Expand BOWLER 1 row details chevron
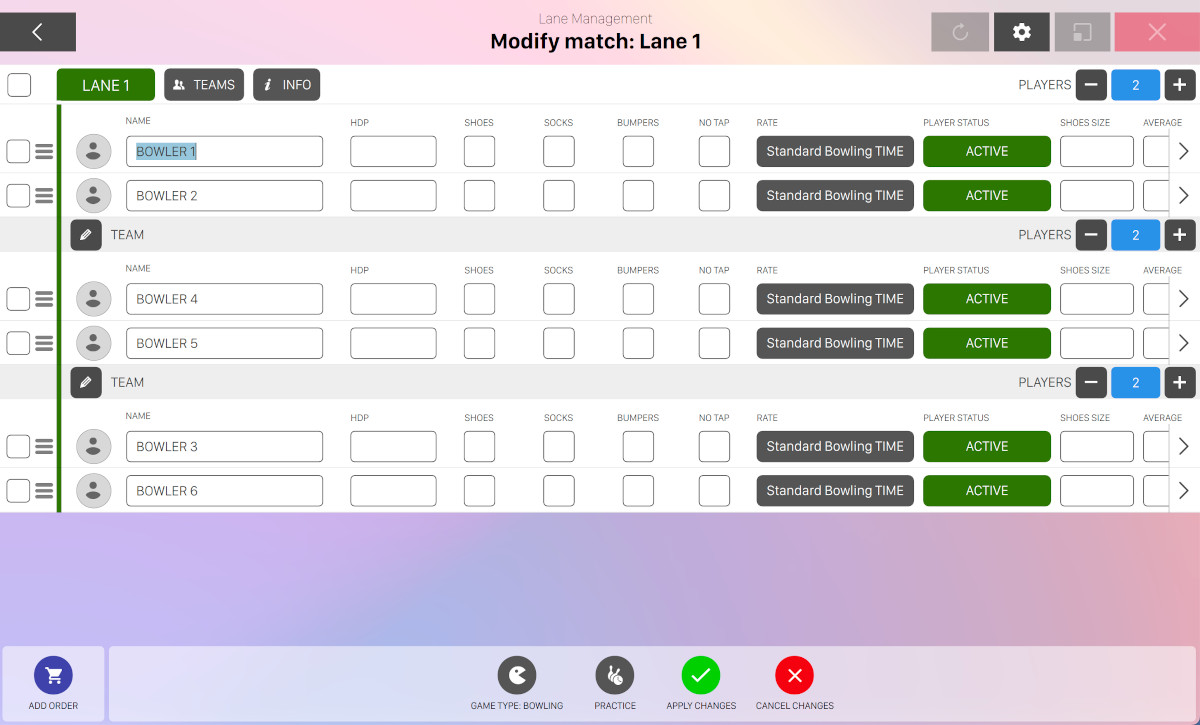Viewport: 1200px width, 725px height. (1184, 152)
